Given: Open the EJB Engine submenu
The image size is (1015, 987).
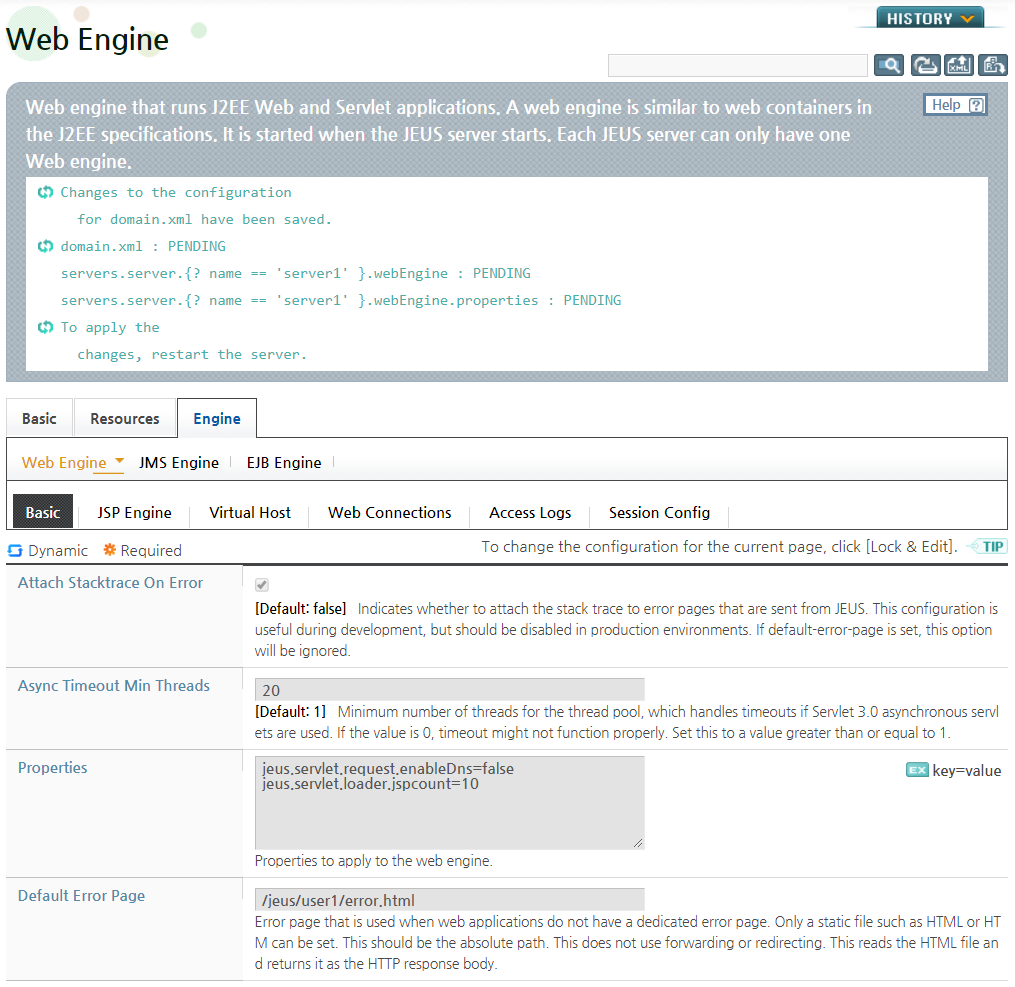Looking at the screenshot, I should click(x=284, y=463).
